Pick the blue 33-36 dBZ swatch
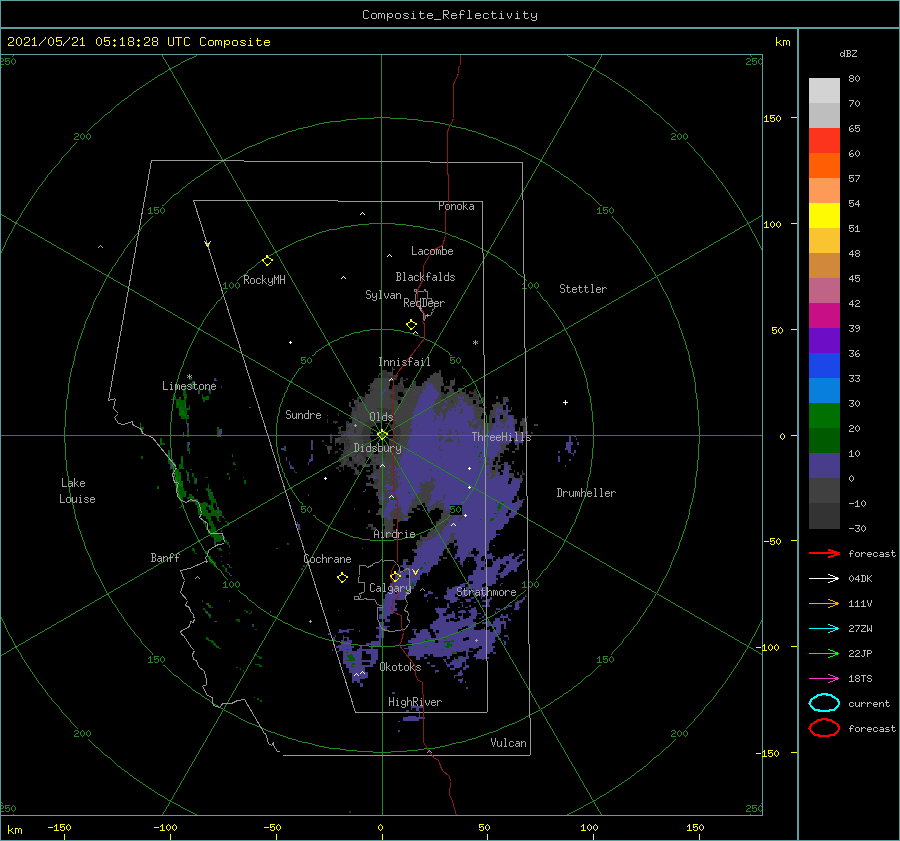Image resolution: width=900 pixels, height=841 pixels. click(824, 366)
